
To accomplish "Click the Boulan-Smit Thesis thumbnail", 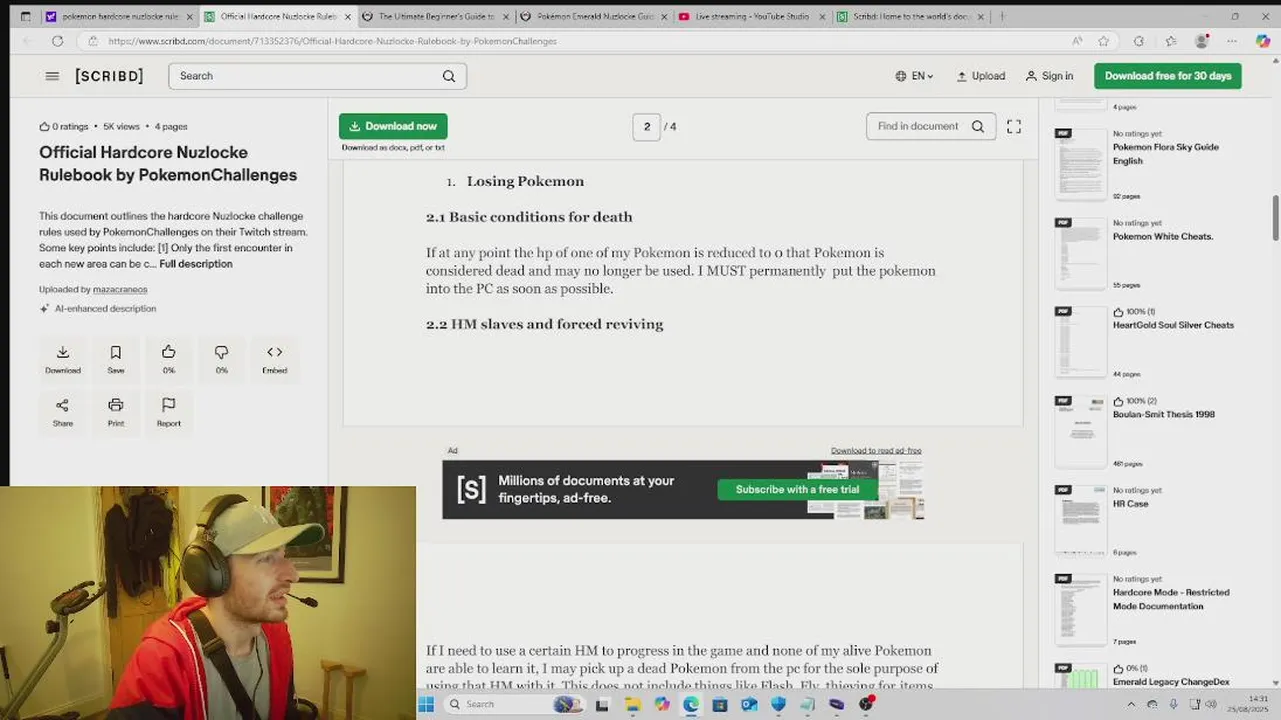I will pos(1080,431).
